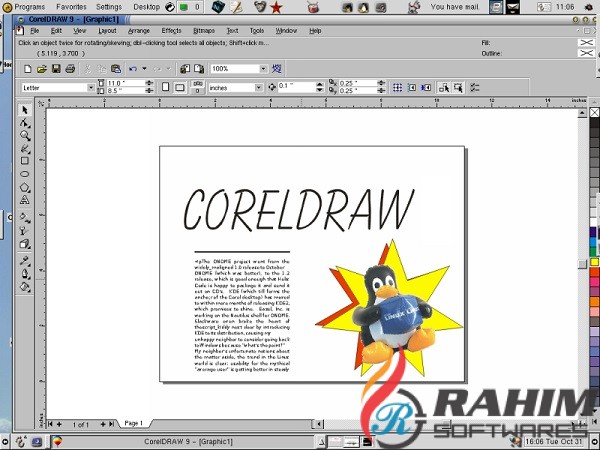Open the Edit menu
The height and width of the screenshot is (450, 600).
(x=56, y=31)
